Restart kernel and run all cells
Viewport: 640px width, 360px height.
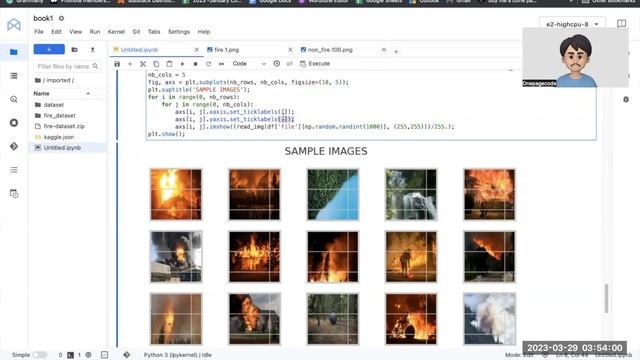pyautogui.click(x=221, y=64)
